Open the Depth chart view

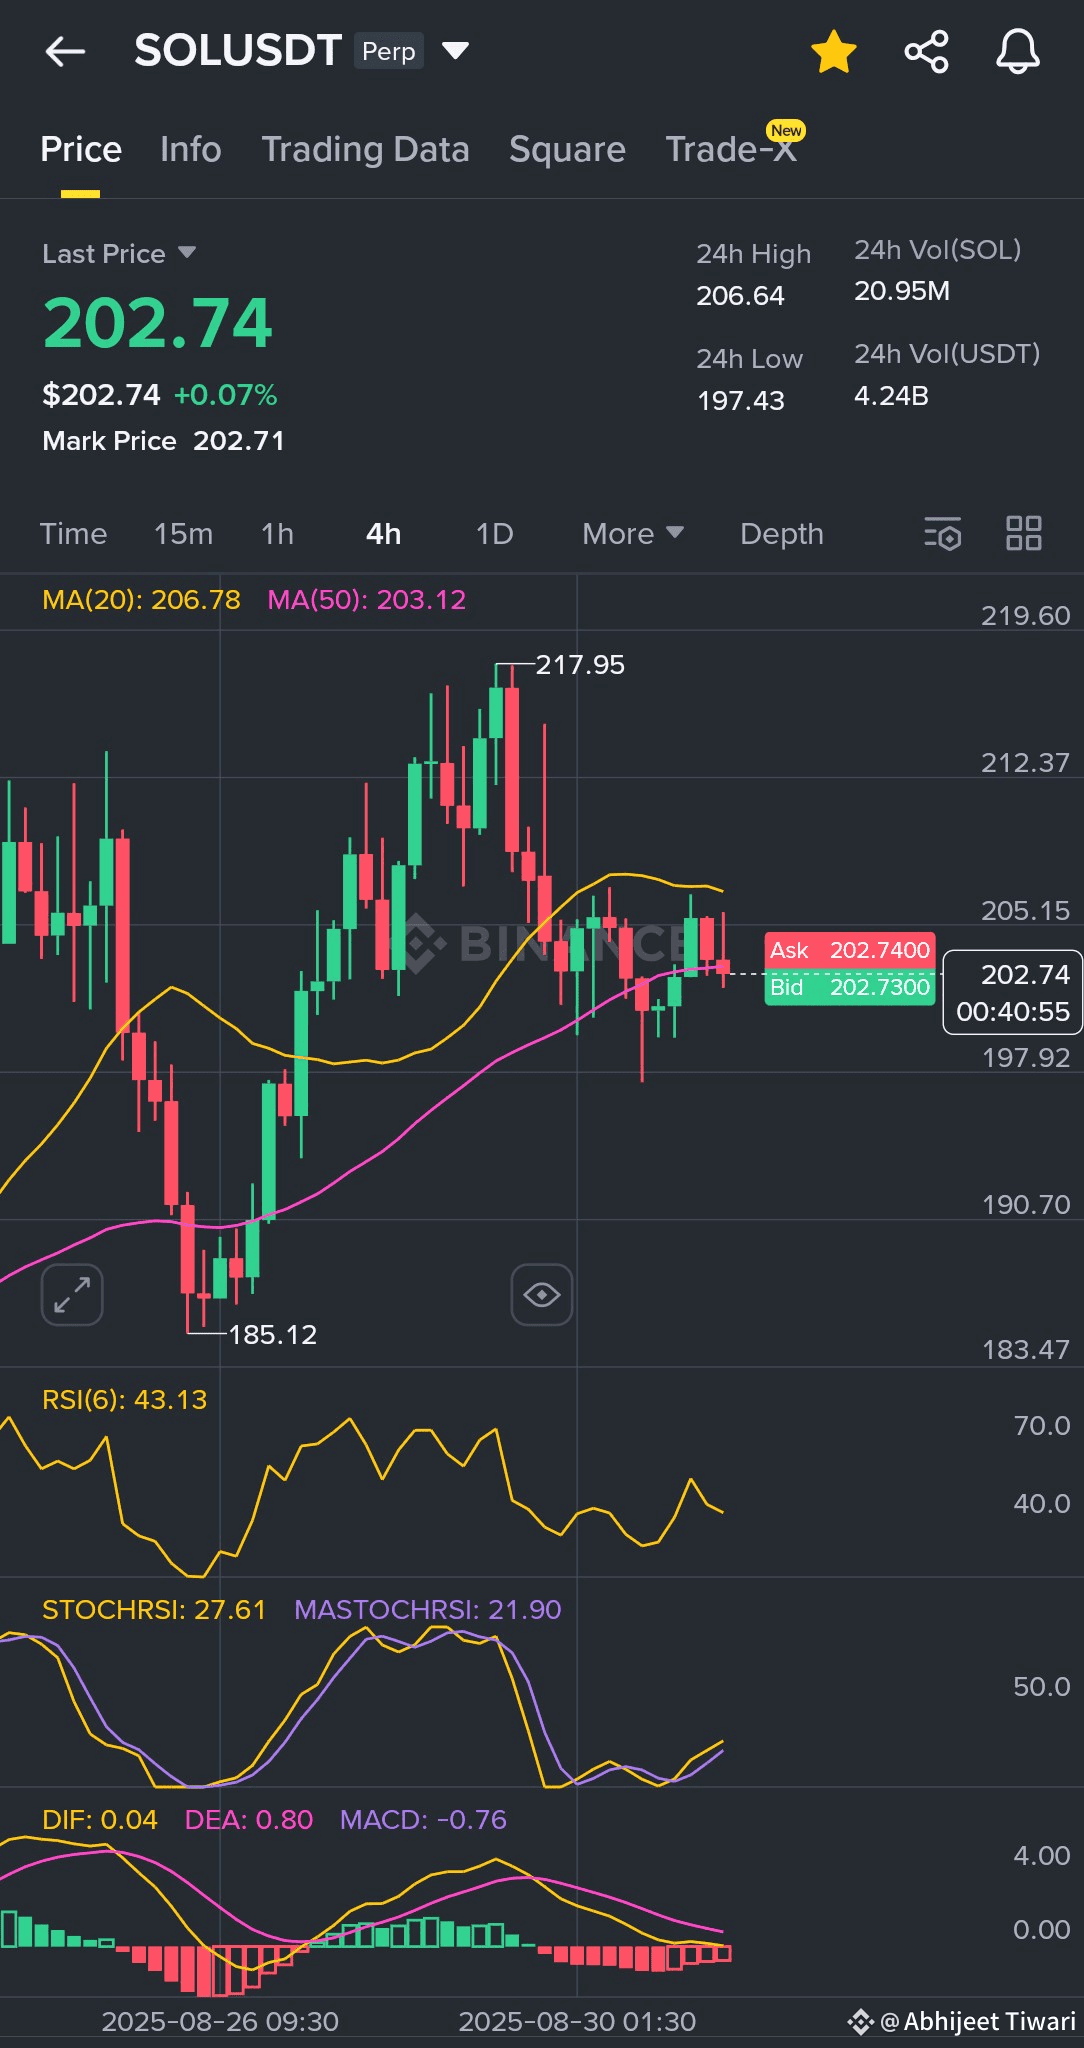pos(782,534)
